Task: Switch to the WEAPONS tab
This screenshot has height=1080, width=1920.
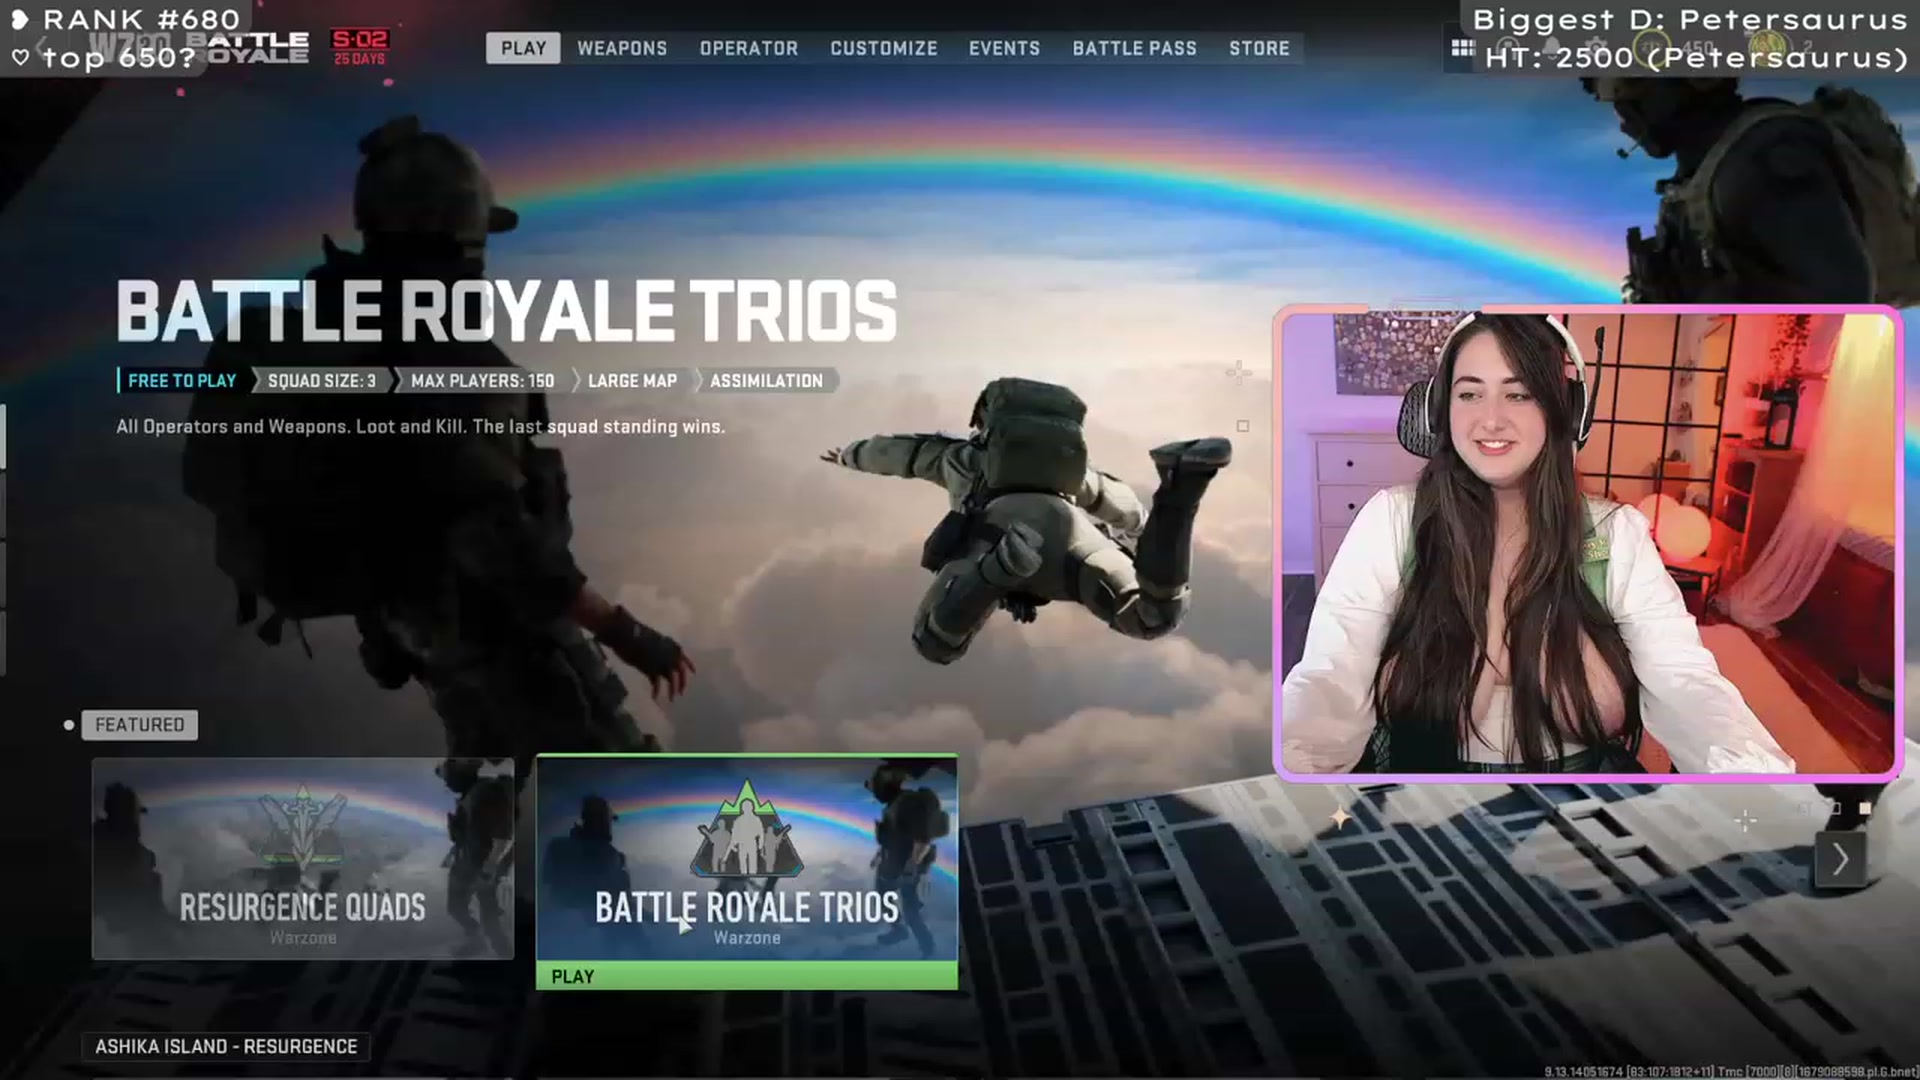Action: coord(622,48)
